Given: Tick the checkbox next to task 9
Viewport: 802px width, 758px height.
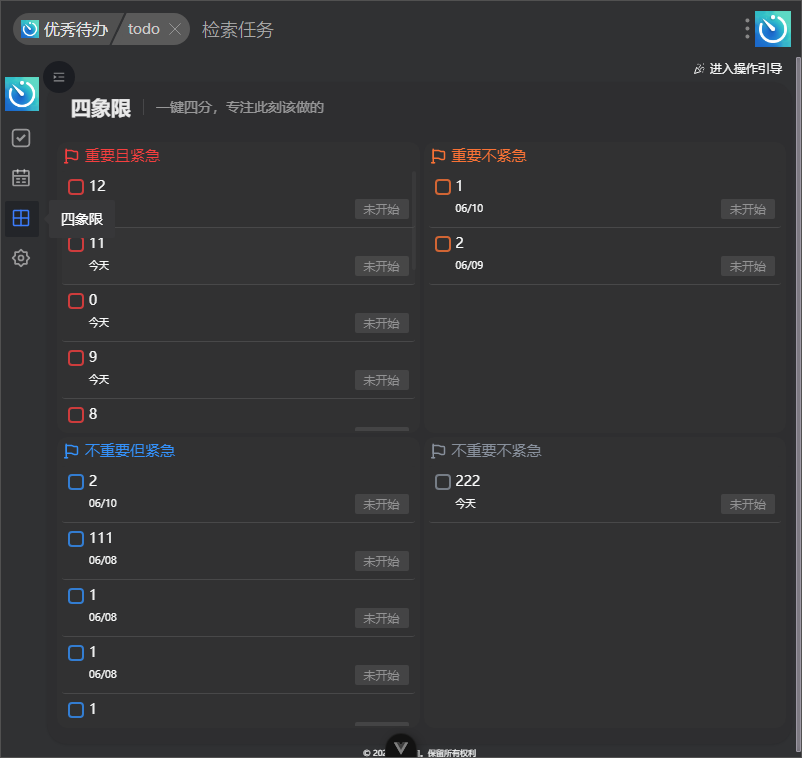Looking at the screenshot, I should tap(76, 358).
